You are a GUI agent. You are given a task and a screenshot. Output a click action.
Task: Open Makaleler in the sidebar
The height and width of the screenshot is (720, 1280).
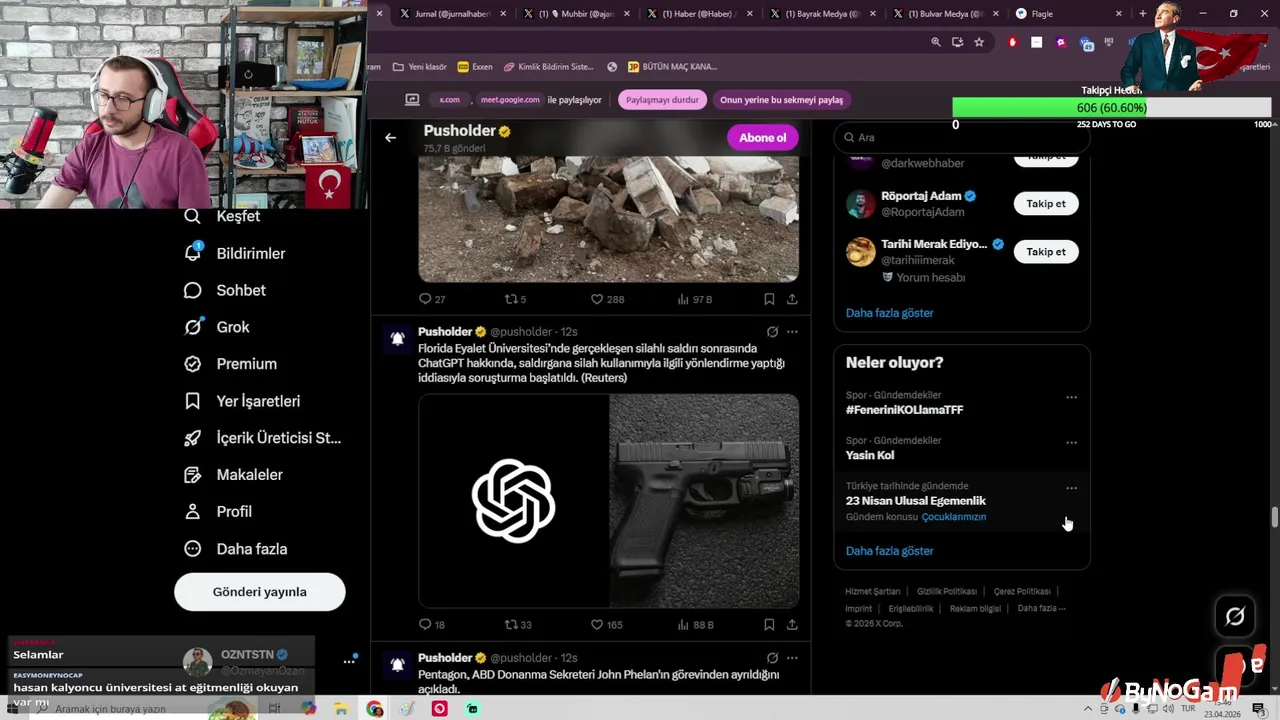tap(234, 475)
